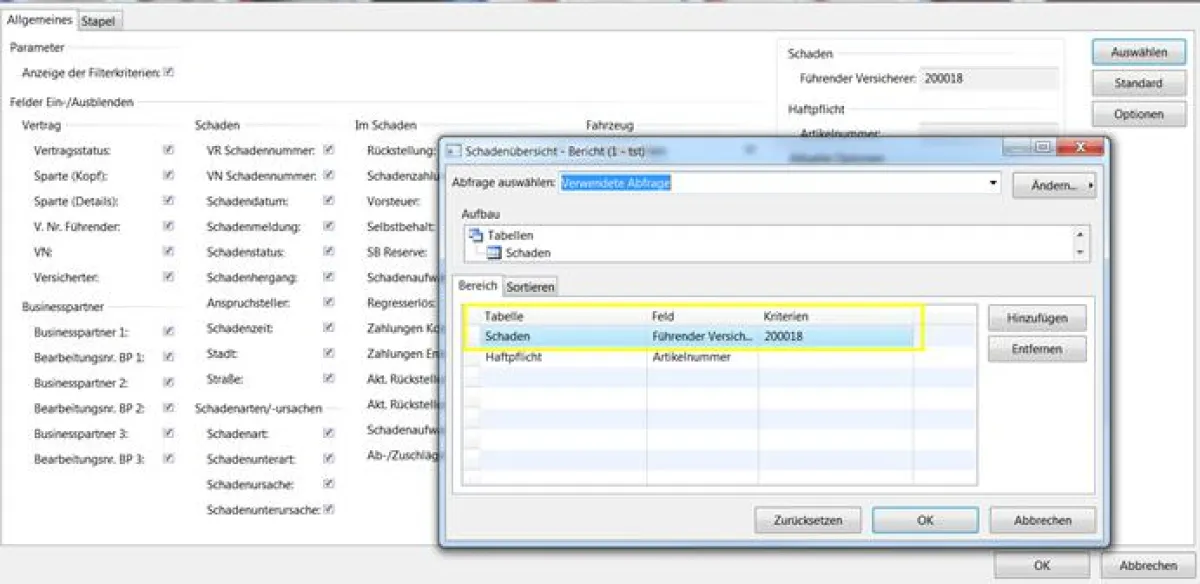The height and width of the screenshot is (584, 1200).
Task: Click the Standard button
Action: pyautogui.click(x=1138, y=83)
